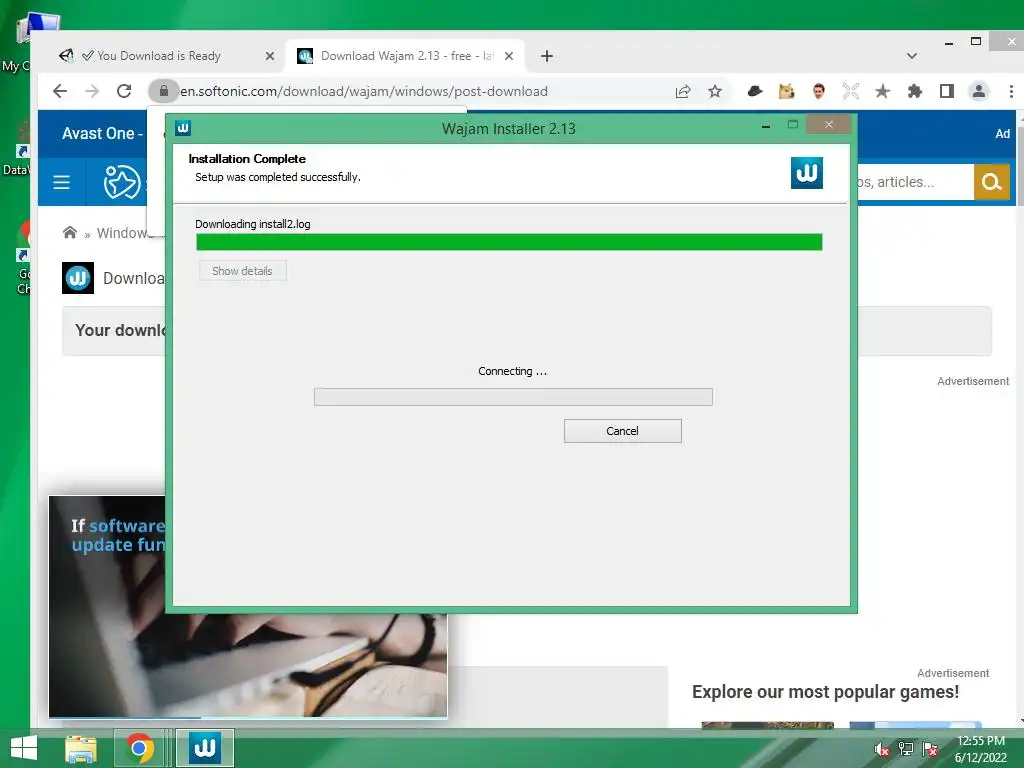Click the empty Connecting progress bar

[513, 397]
